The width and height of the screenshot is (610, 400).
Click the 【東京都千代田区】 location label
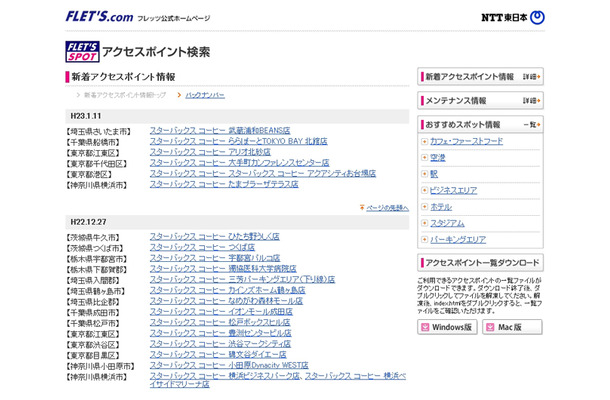click(96, 164)
